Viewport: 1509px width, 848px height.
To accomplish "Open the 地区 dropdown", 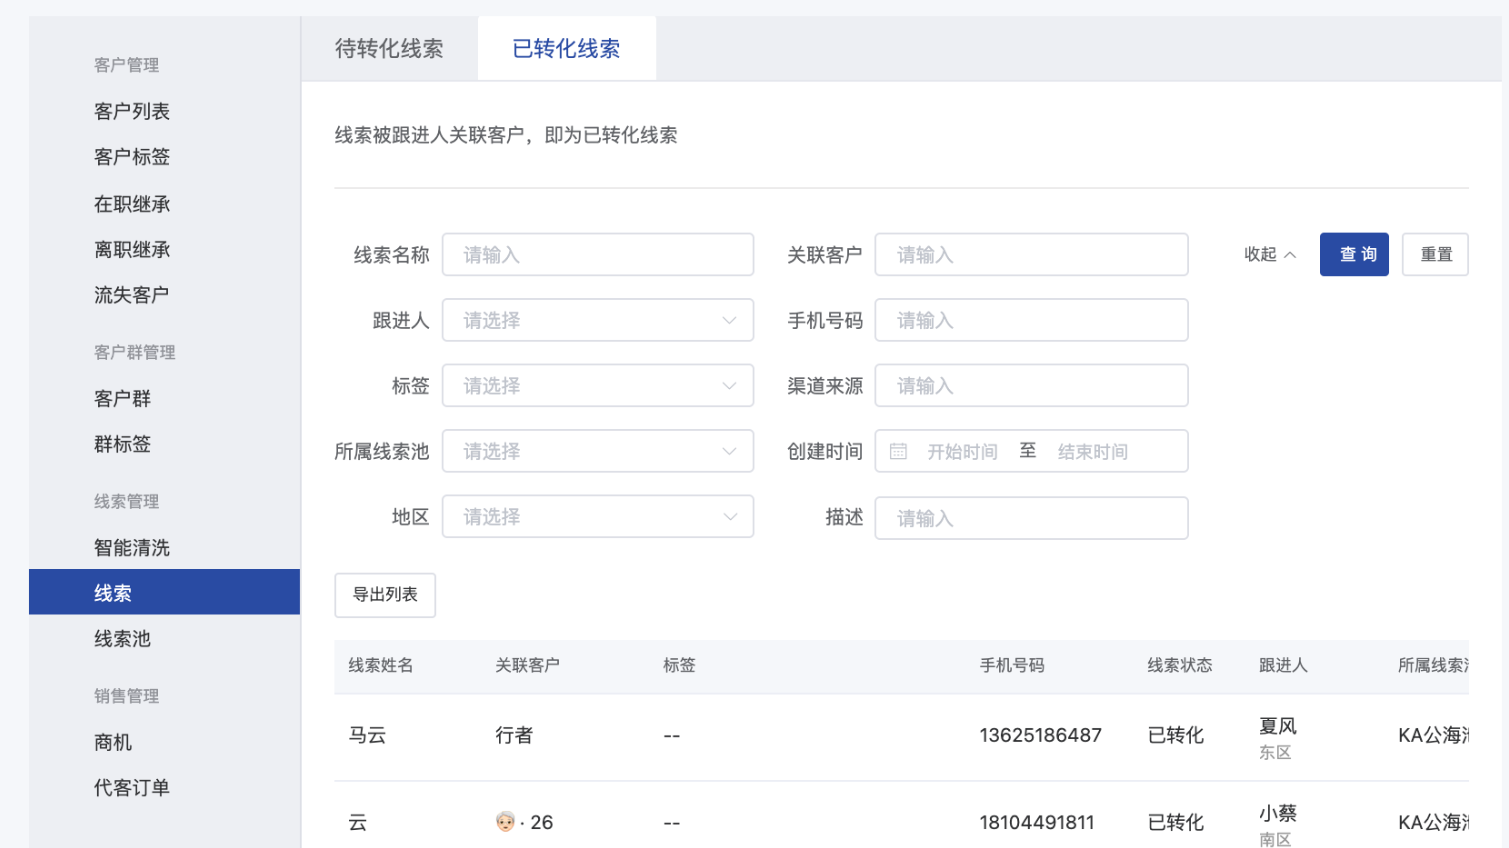I will click(598, 517).
